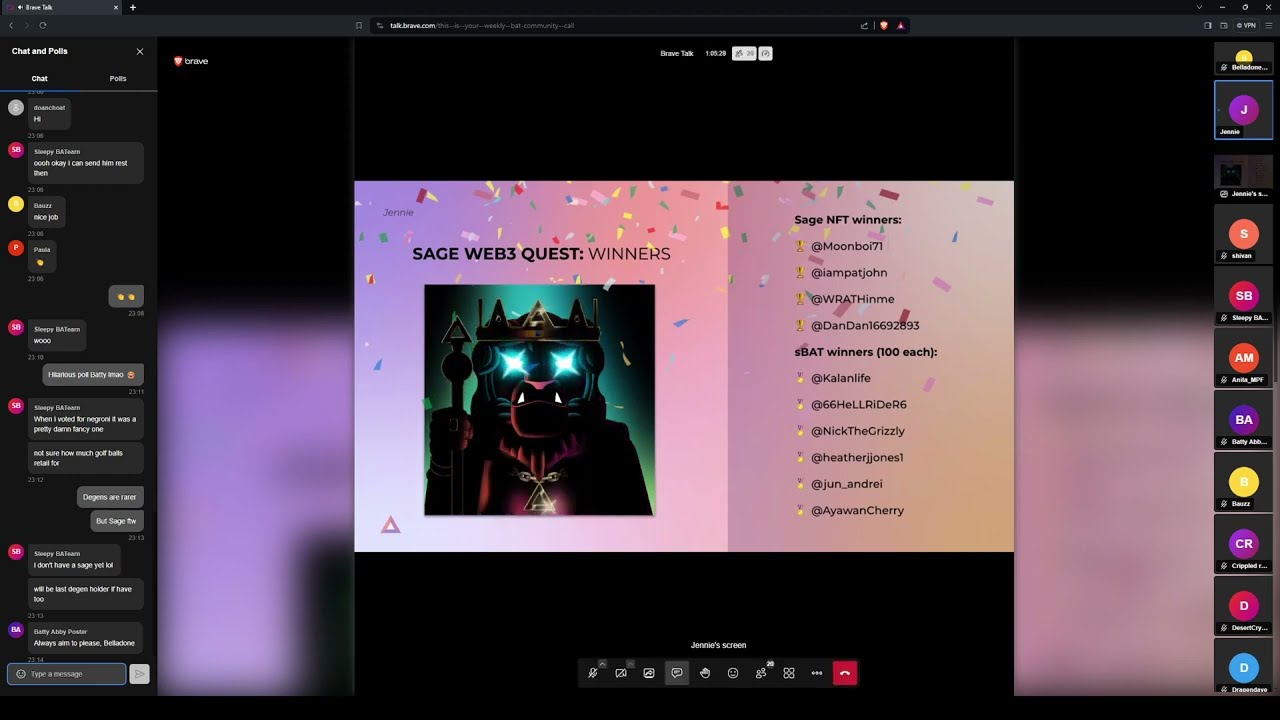
Task: Toggle the chat panel button
Action: [677, 673]
